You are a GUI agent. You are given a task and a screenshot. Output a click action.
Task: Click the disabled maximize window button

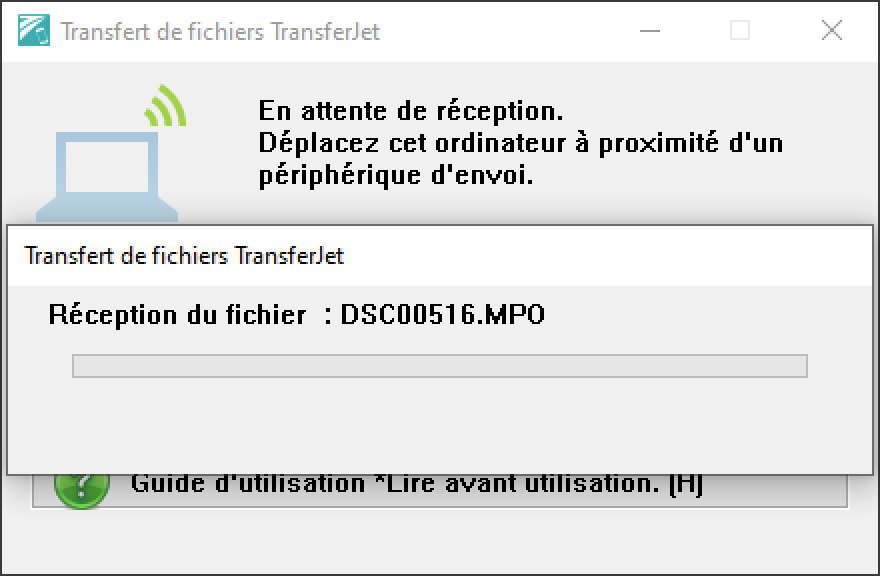pyautogui.click(x=740, y=30)
